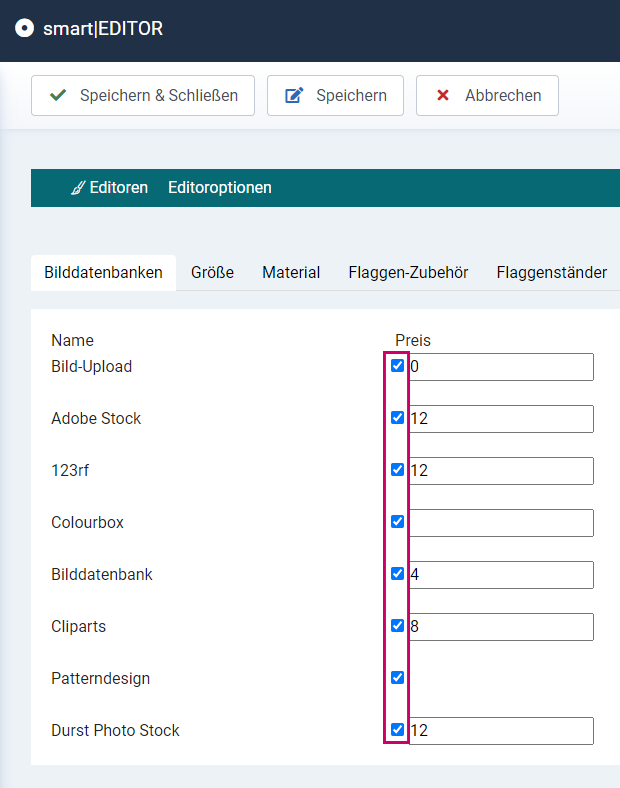Select the Flaggen-Zubehör tab
Image resolution: width=620 pixels, height=788 pixels.
coord(408,272)
